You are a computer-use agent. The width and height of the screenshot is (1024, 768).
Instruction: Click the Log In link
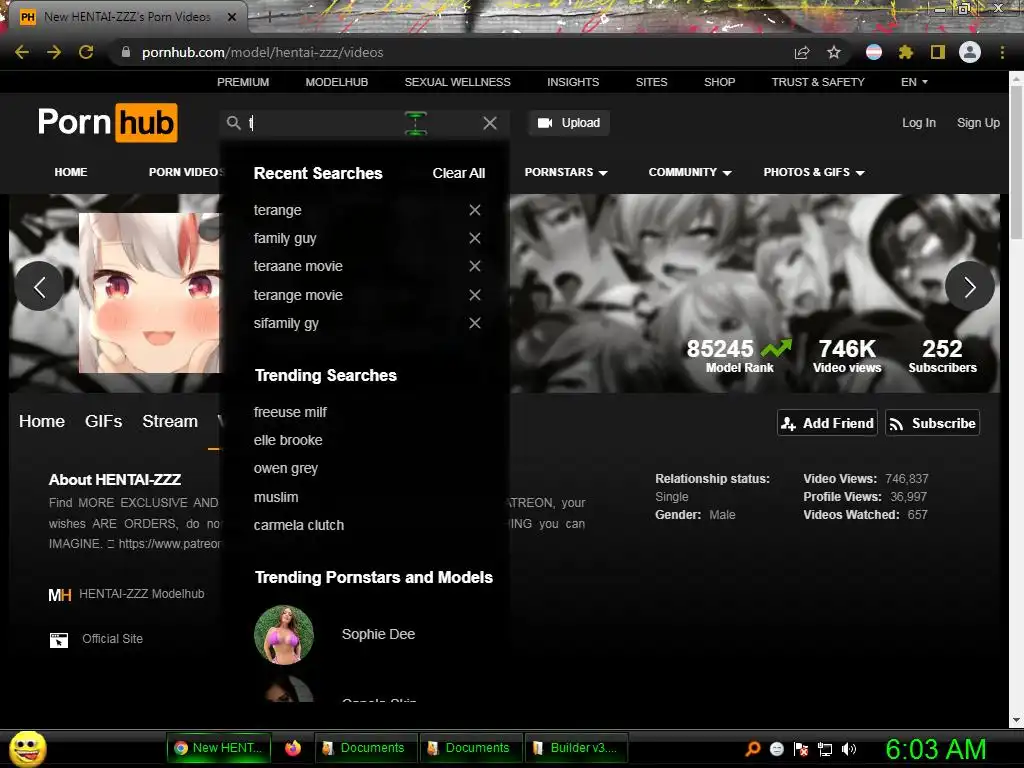pos(919,123)
